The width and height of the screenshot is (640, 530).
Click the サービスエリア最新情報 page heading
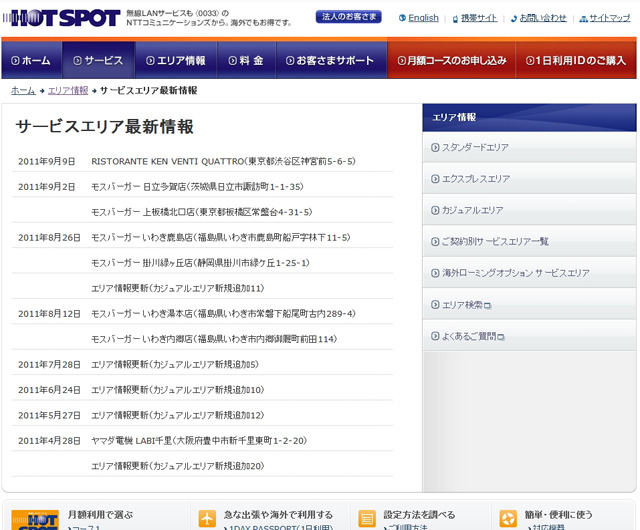click(x=104, y=127)
